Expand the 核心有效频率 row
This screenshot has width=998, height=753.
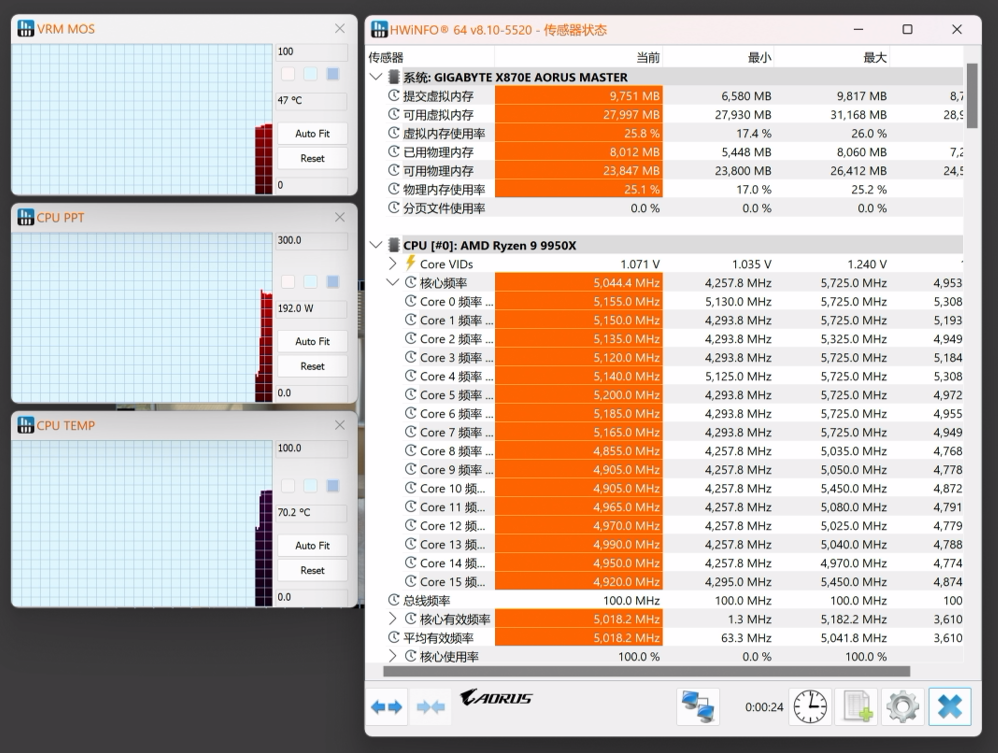393,619
